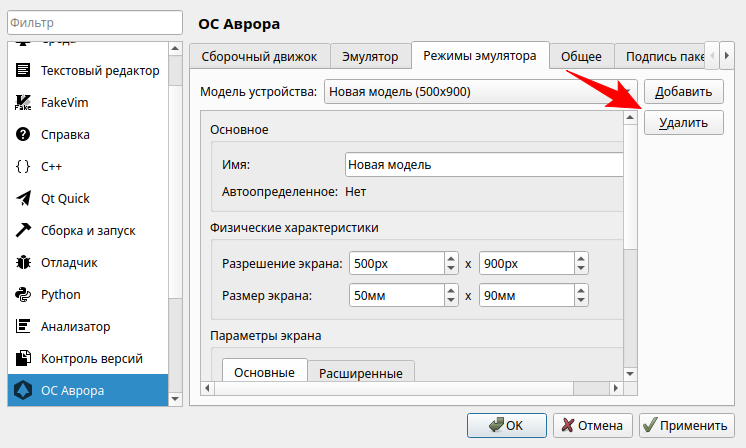Confirm with the OK button
Viewport: 746px width, 448px height.
coord(507,425)
